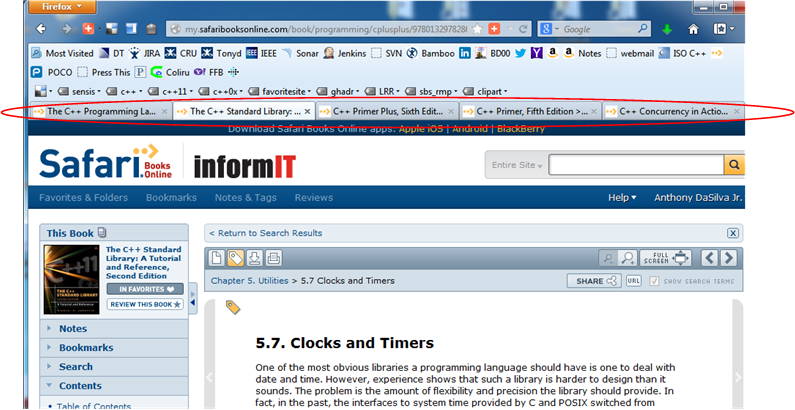
Task: Open the Entire Site search scope dropdown
Action: click(x=518, y=165)
